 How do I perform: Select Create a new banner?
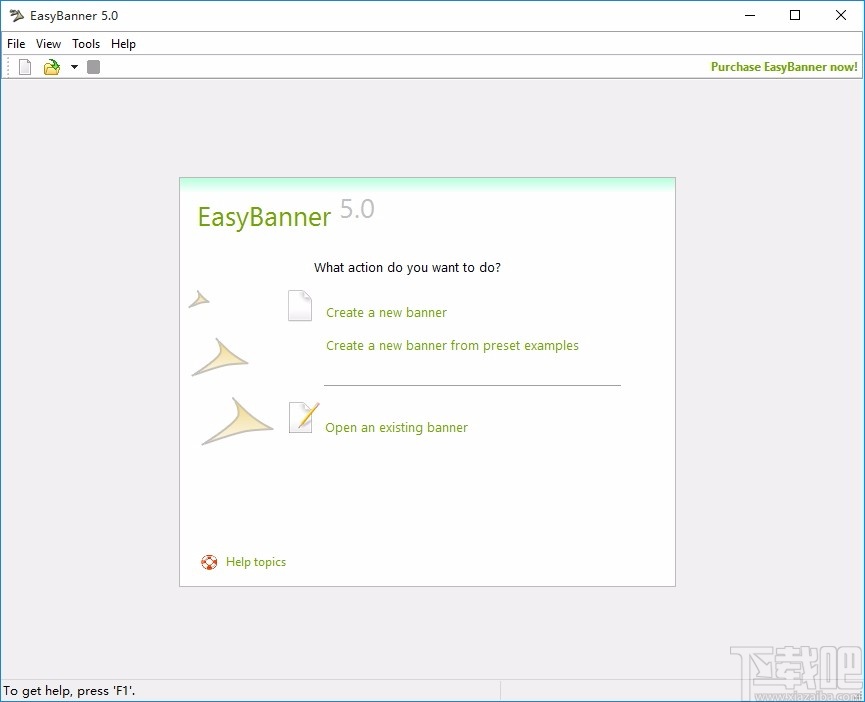coord(386,312)
